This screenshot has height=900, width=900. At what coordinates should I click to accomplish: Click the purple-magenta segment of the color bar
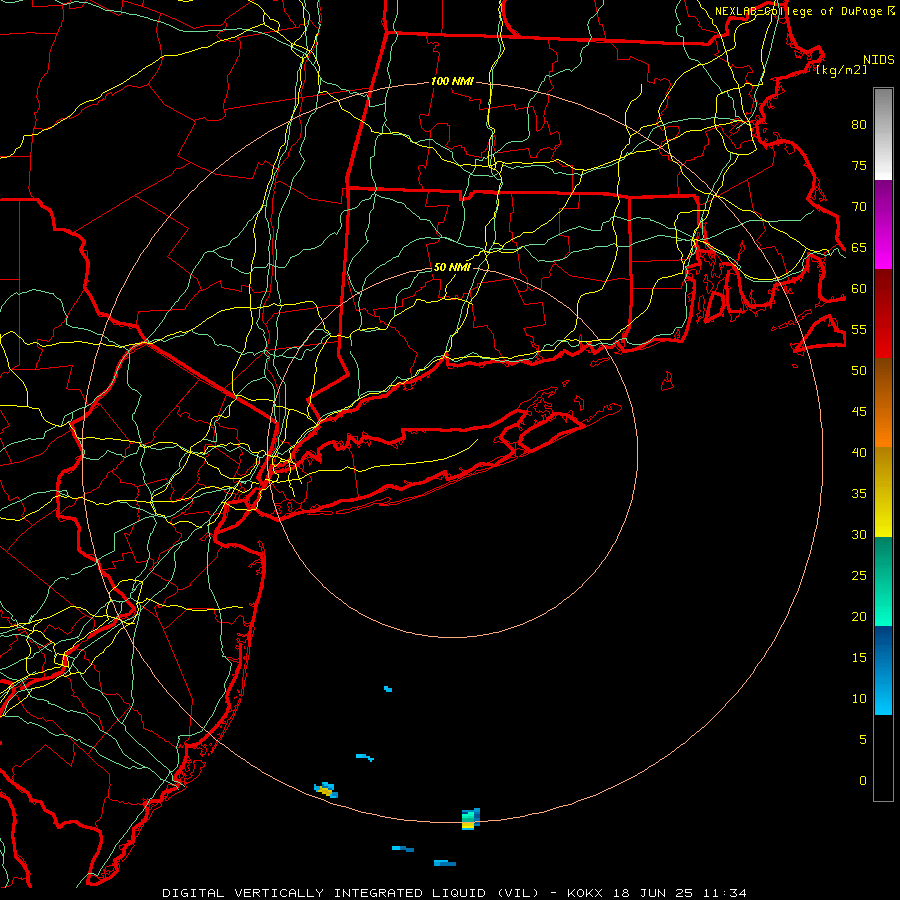[x=883, y=224]
